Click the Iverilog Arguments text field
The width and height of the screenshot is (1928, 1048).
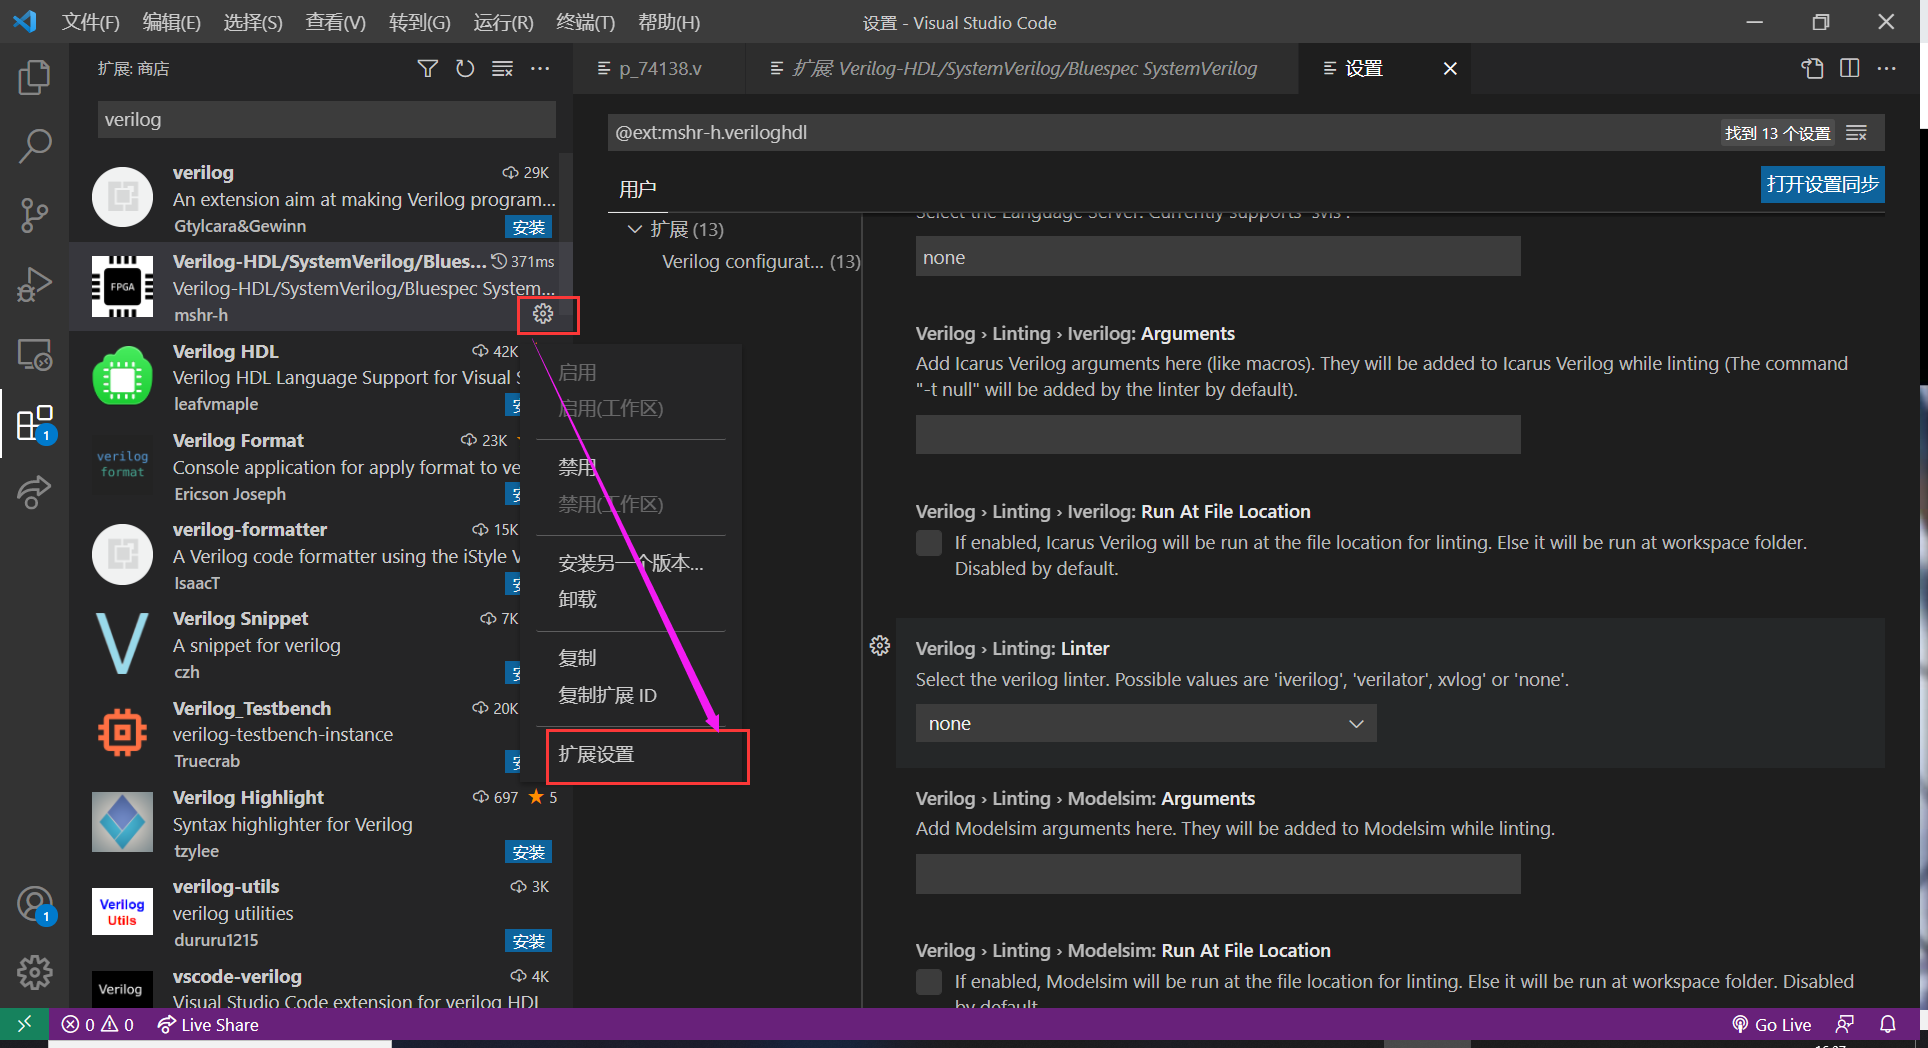(x=1218, y=434)
